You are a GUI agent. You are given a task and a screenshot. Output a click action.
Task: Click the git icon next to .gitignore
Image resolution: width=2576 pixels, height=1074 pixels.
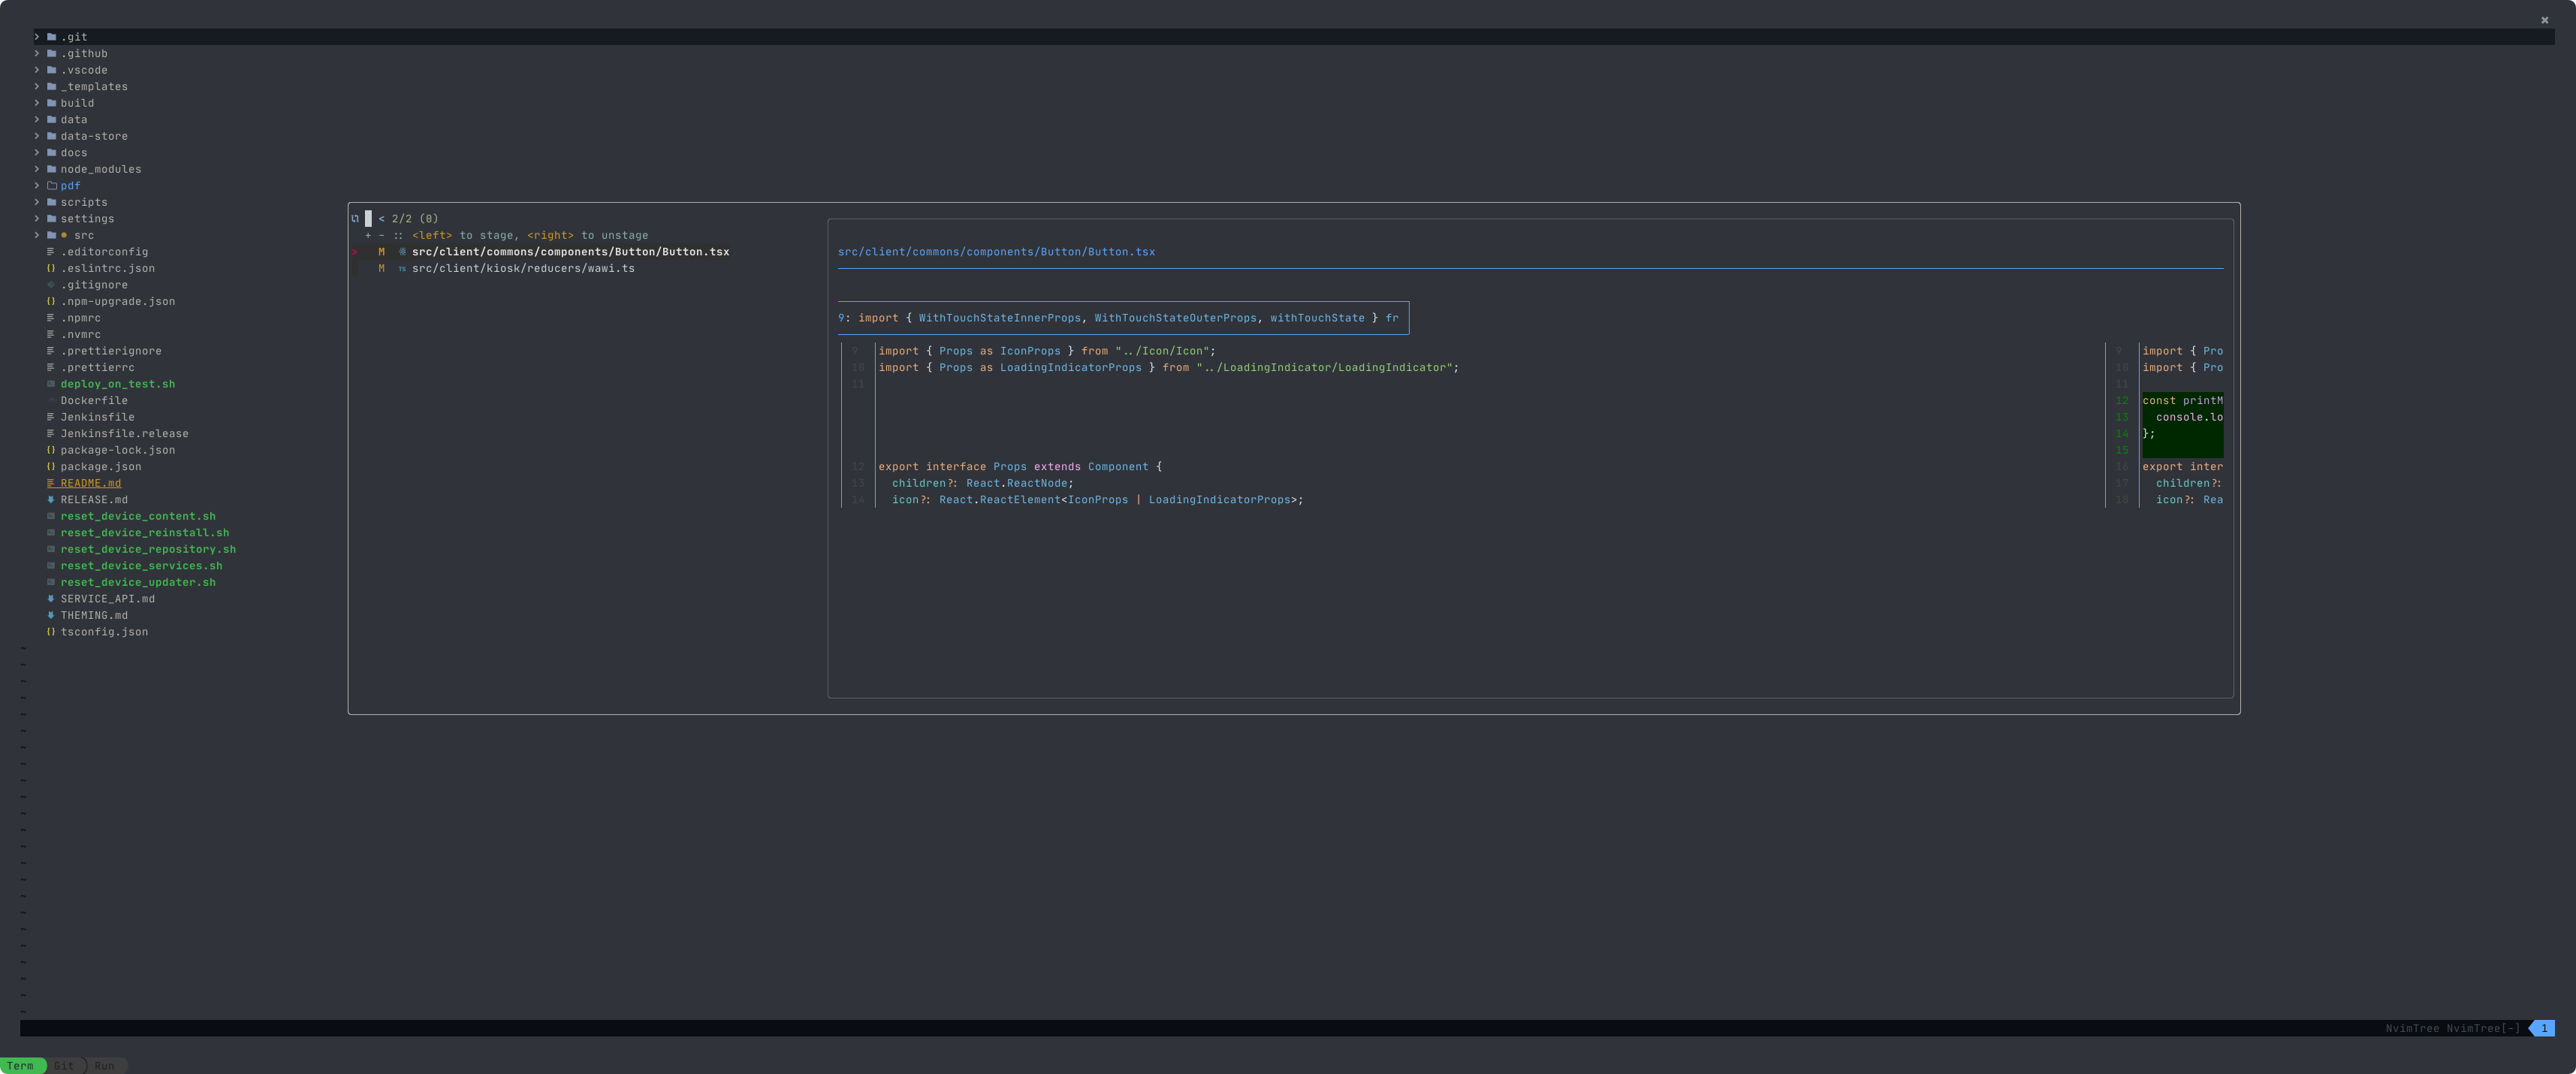coord(51,284)
